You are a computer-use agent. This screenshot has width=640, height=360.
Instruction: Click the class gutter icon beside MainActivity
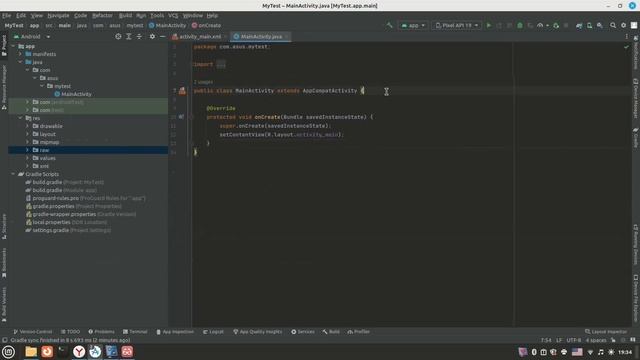(182, 91)
